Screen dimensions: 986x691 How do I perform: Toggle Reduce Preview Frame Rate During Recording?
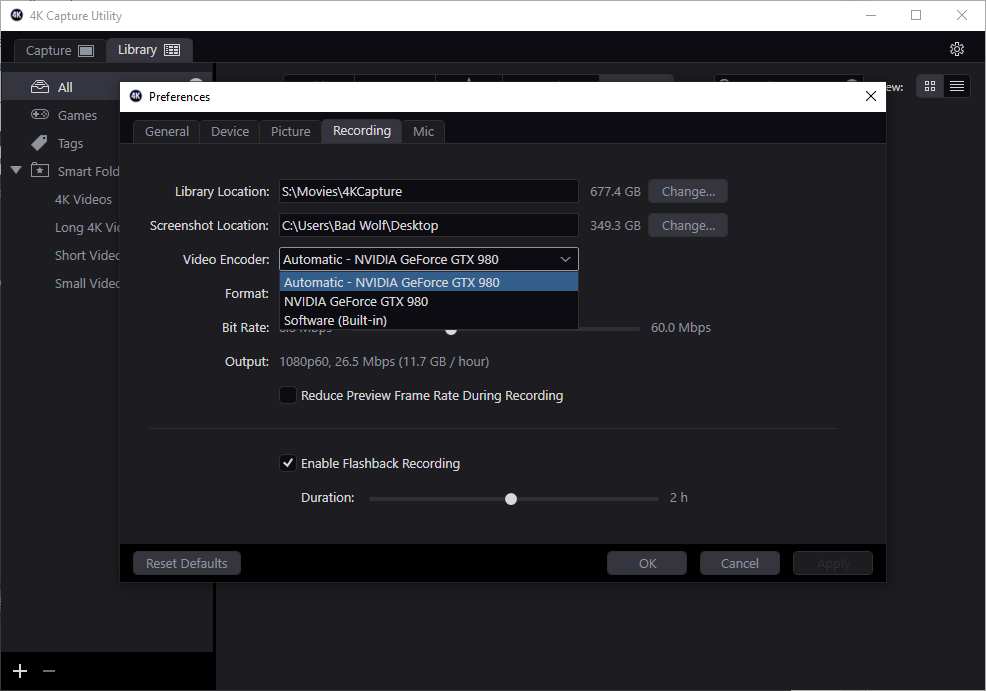(x=287, y=395)
